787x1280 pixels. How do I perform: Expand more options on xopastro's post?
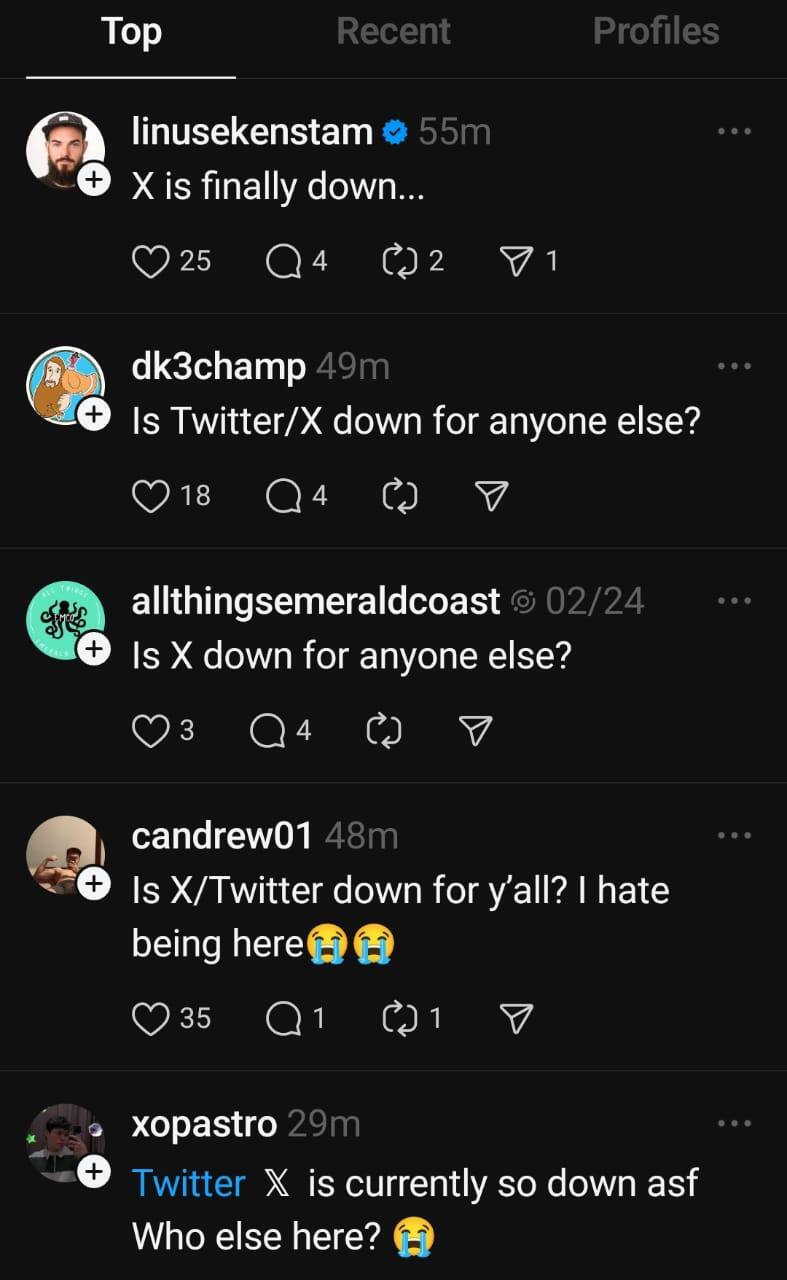click(x=734, y=1123)
